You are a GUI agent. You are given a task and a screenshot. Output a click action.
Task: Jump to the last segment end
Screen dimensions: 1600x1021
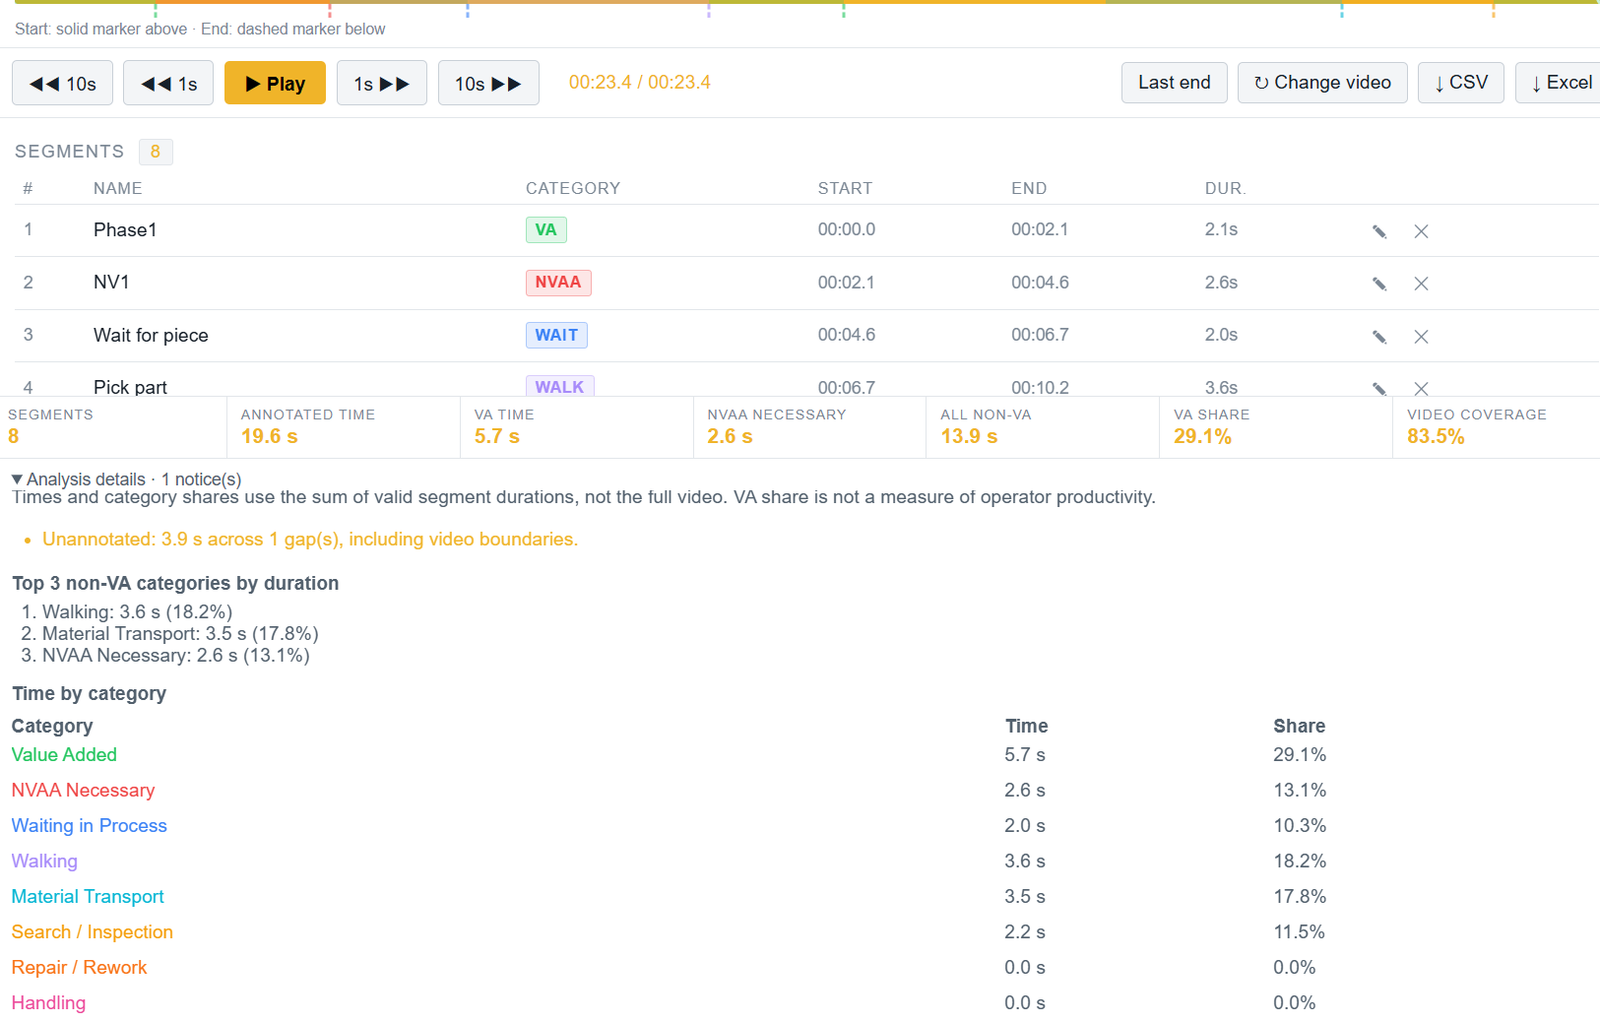(1174, 82)
